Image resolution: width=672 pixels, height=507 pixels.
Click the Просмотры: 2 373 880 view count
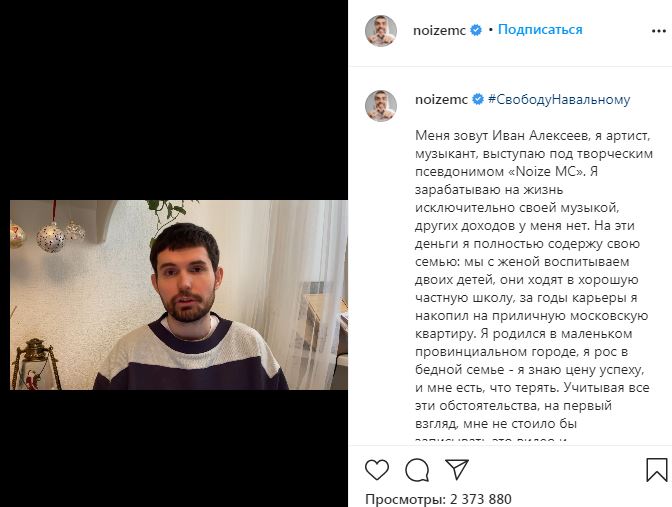pyautogui.click(x=438, y=499)
